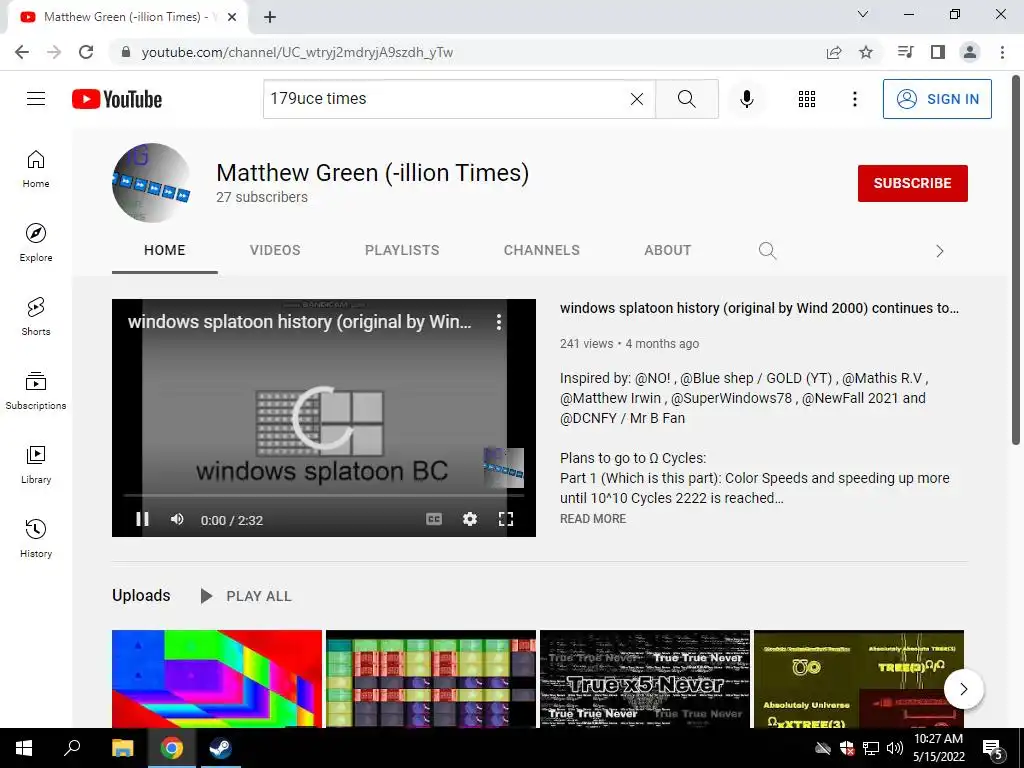This screenshot has width=1024, height=768.
Task: Open File Explorer from the taskbar
Action: coord(122,748)
